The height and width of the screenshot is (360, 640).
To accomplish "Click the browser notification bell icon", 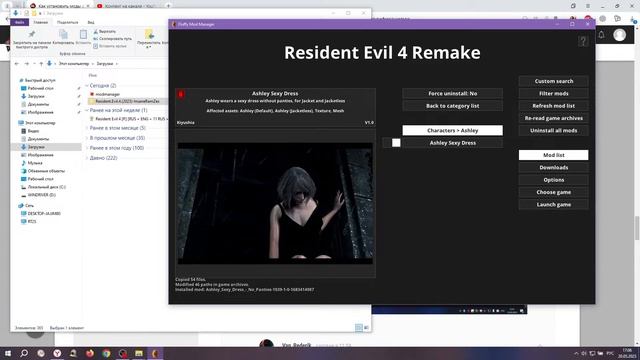I will 601,35.
